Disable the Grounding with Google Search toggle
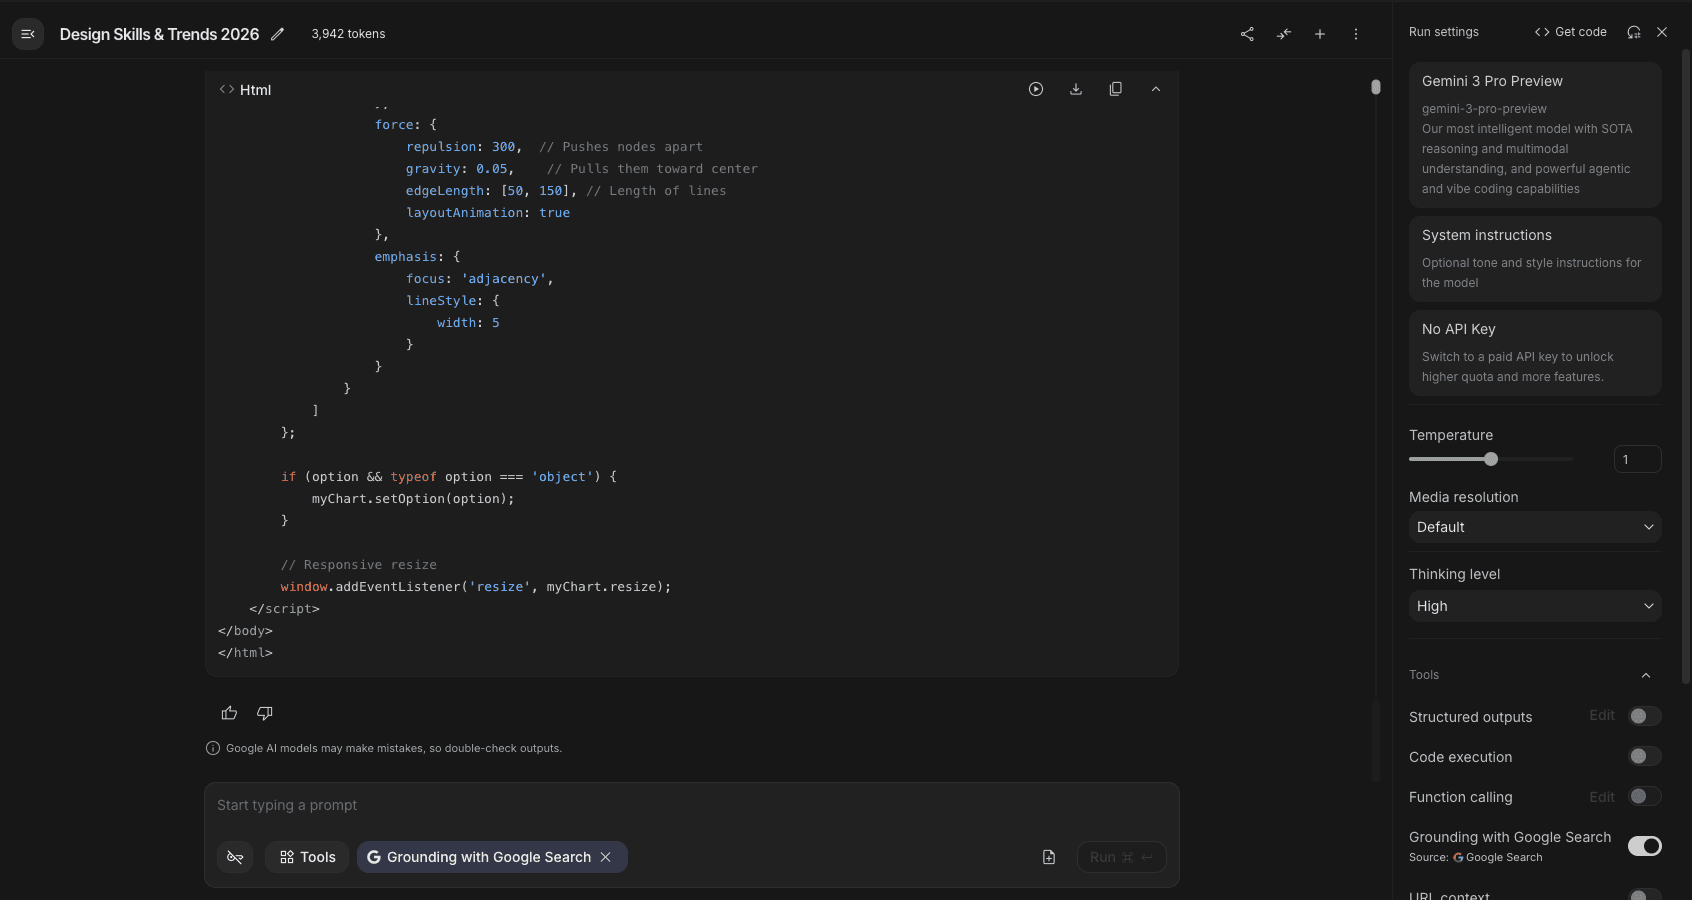1692x900 pixels. pos(1644,846)
